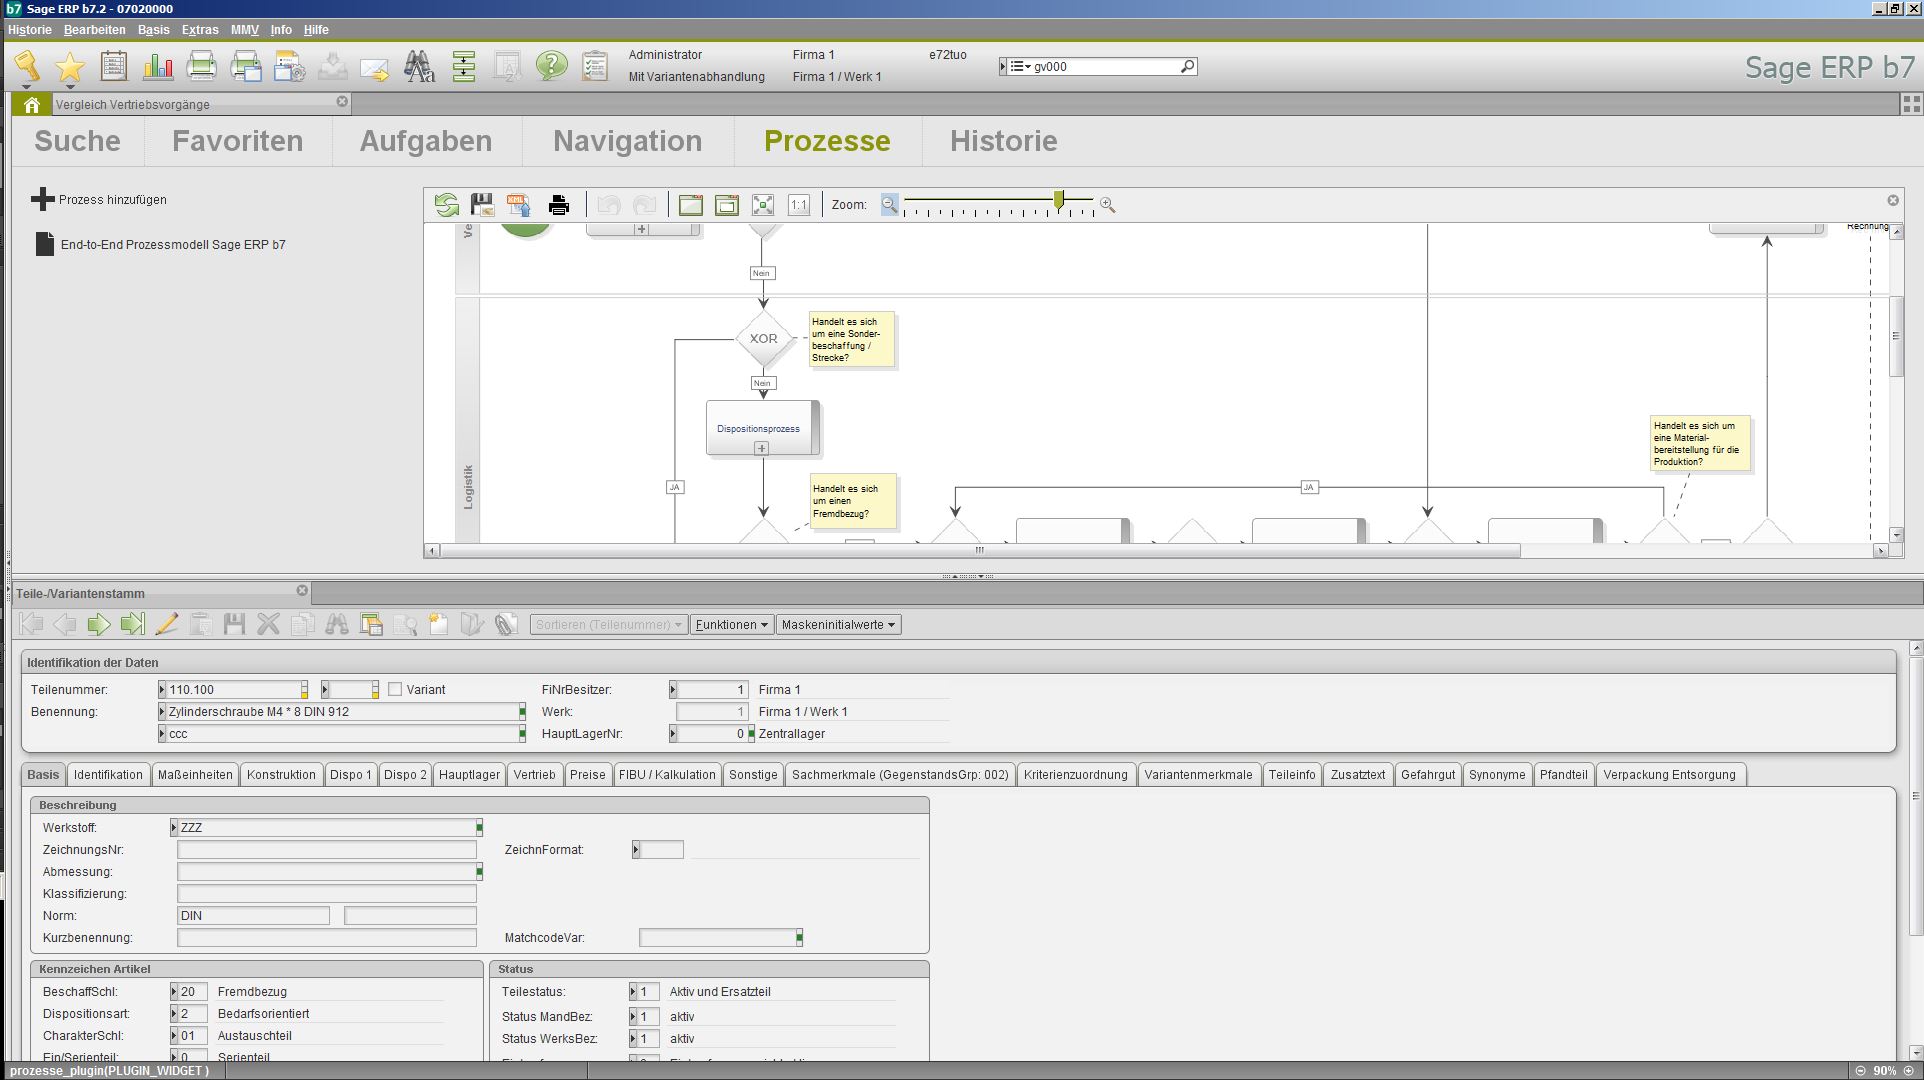Click the 1:1 actual size icon
This screenshot has width=1924, height=1080.
coord(799,205)
